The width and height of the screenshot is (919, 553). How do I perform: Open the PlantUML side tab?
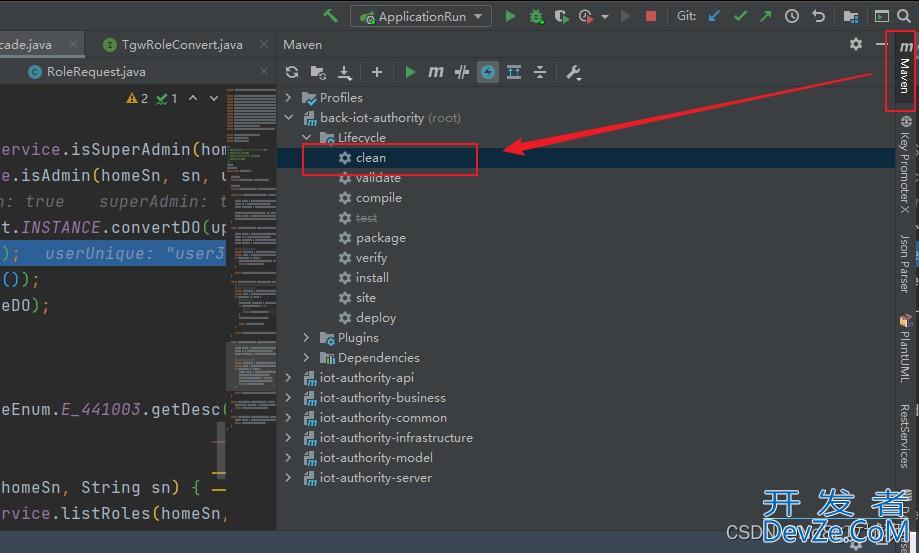pos(905,348)
